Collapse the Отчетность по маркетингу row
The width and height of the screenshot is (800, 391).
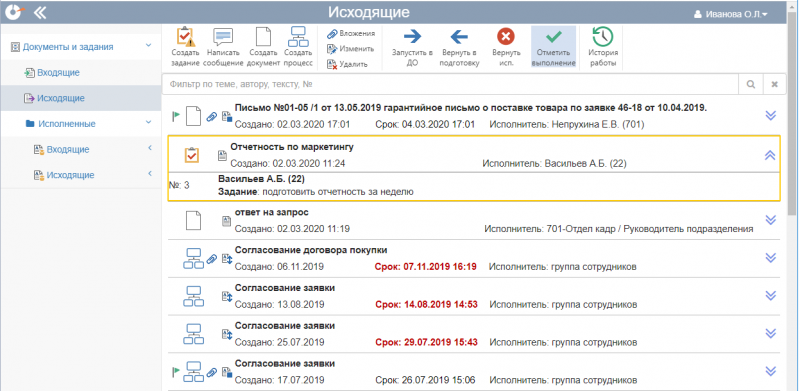pyautogui.click(x=770, y=156)
